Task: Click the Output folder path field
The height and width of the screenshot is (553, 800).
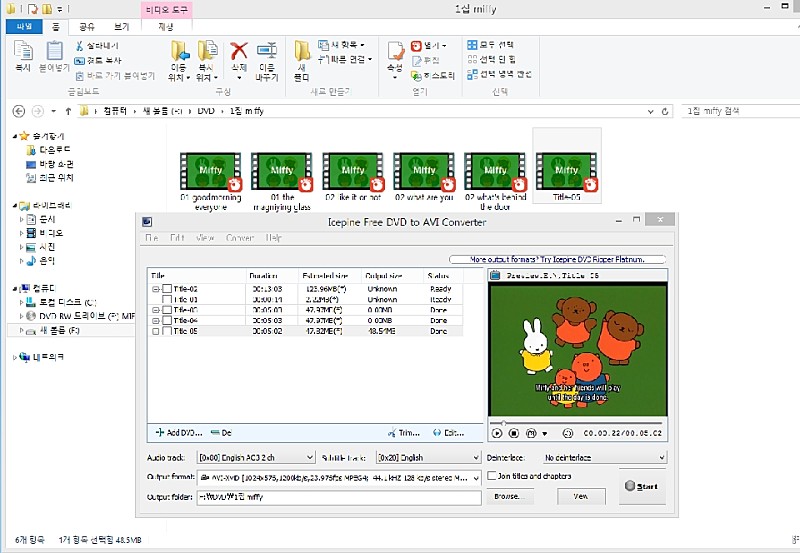Action: (x=339, y=497)
